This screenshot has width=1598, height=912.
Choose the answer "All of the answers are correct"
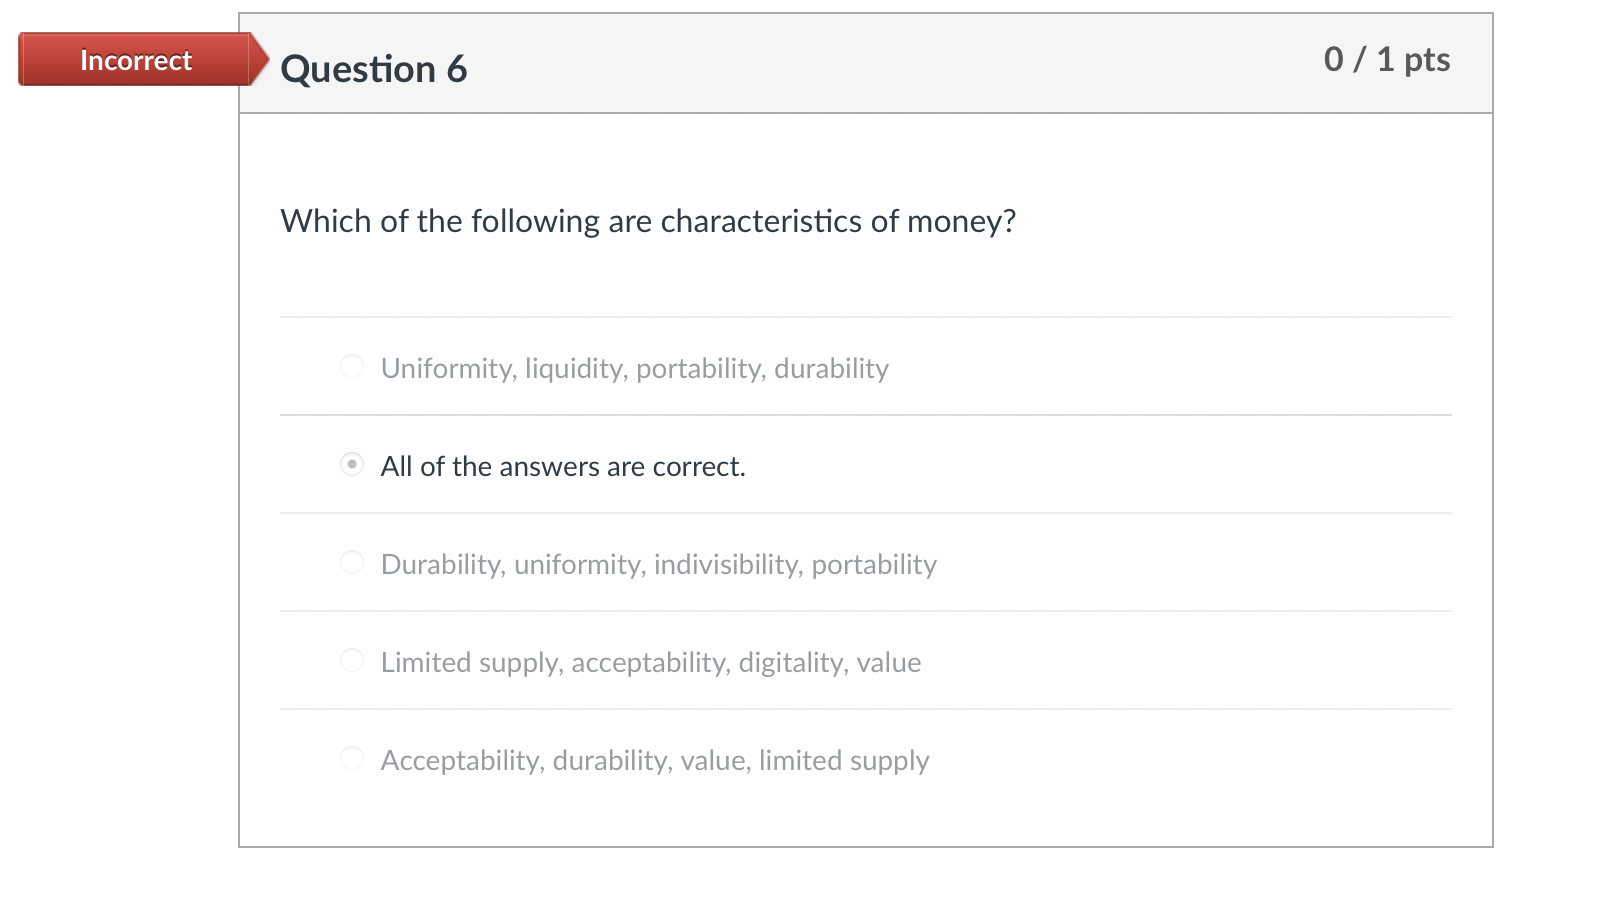pyautogui.click(x=352, y=464)
